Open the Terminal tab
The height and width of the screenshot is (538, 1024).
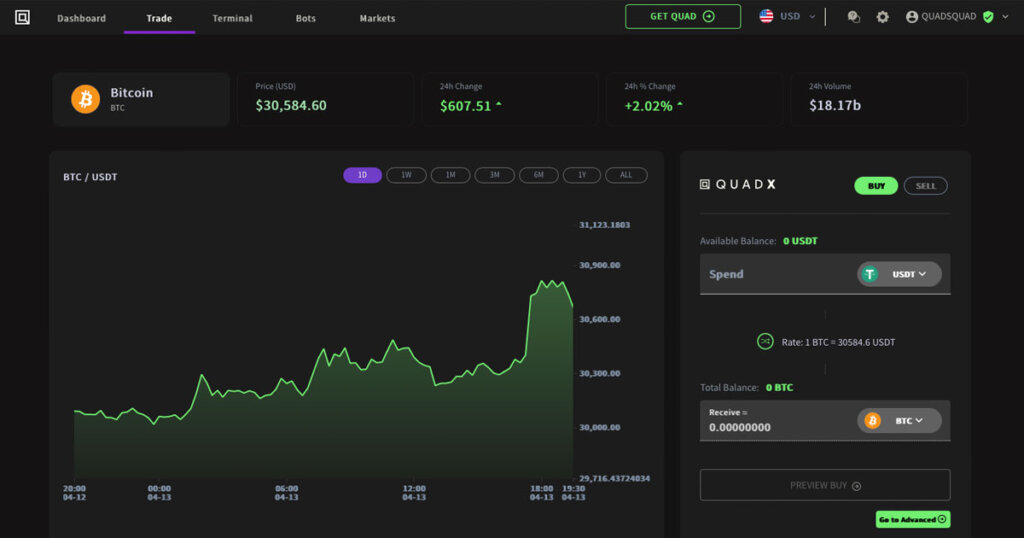click(232, 18)
